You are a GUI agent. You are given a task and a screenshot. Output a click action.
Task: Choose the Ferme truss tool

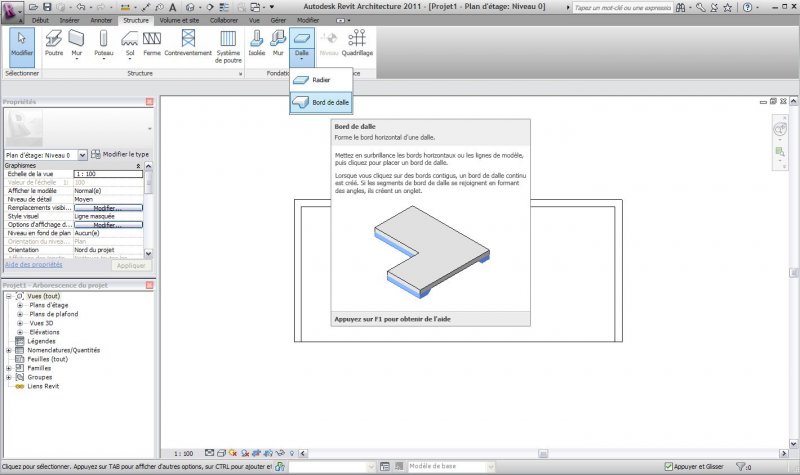152,43
